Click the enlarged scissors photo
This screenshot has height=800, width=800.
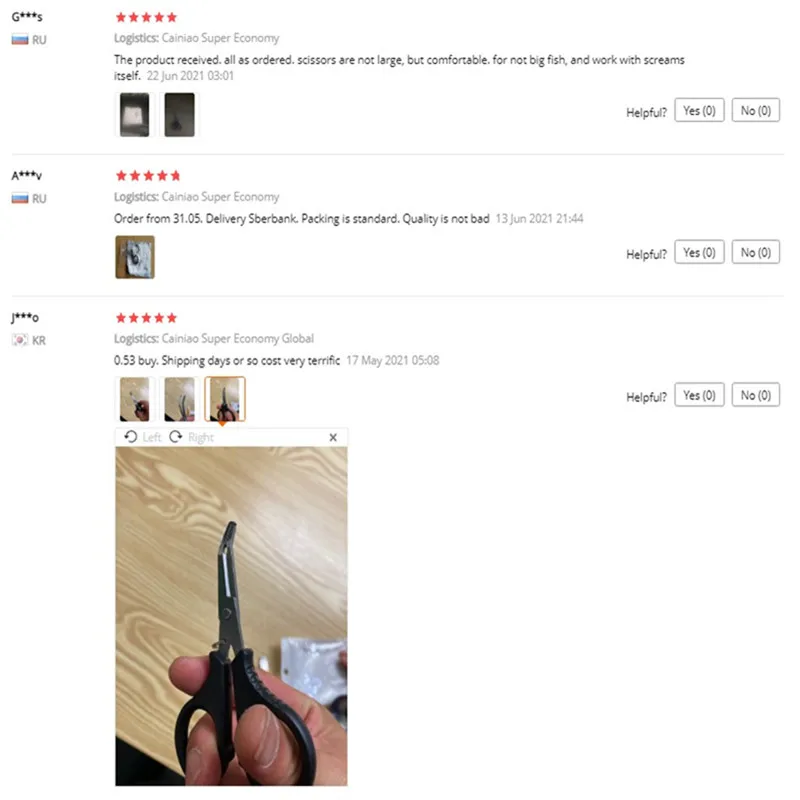(231, 616)
